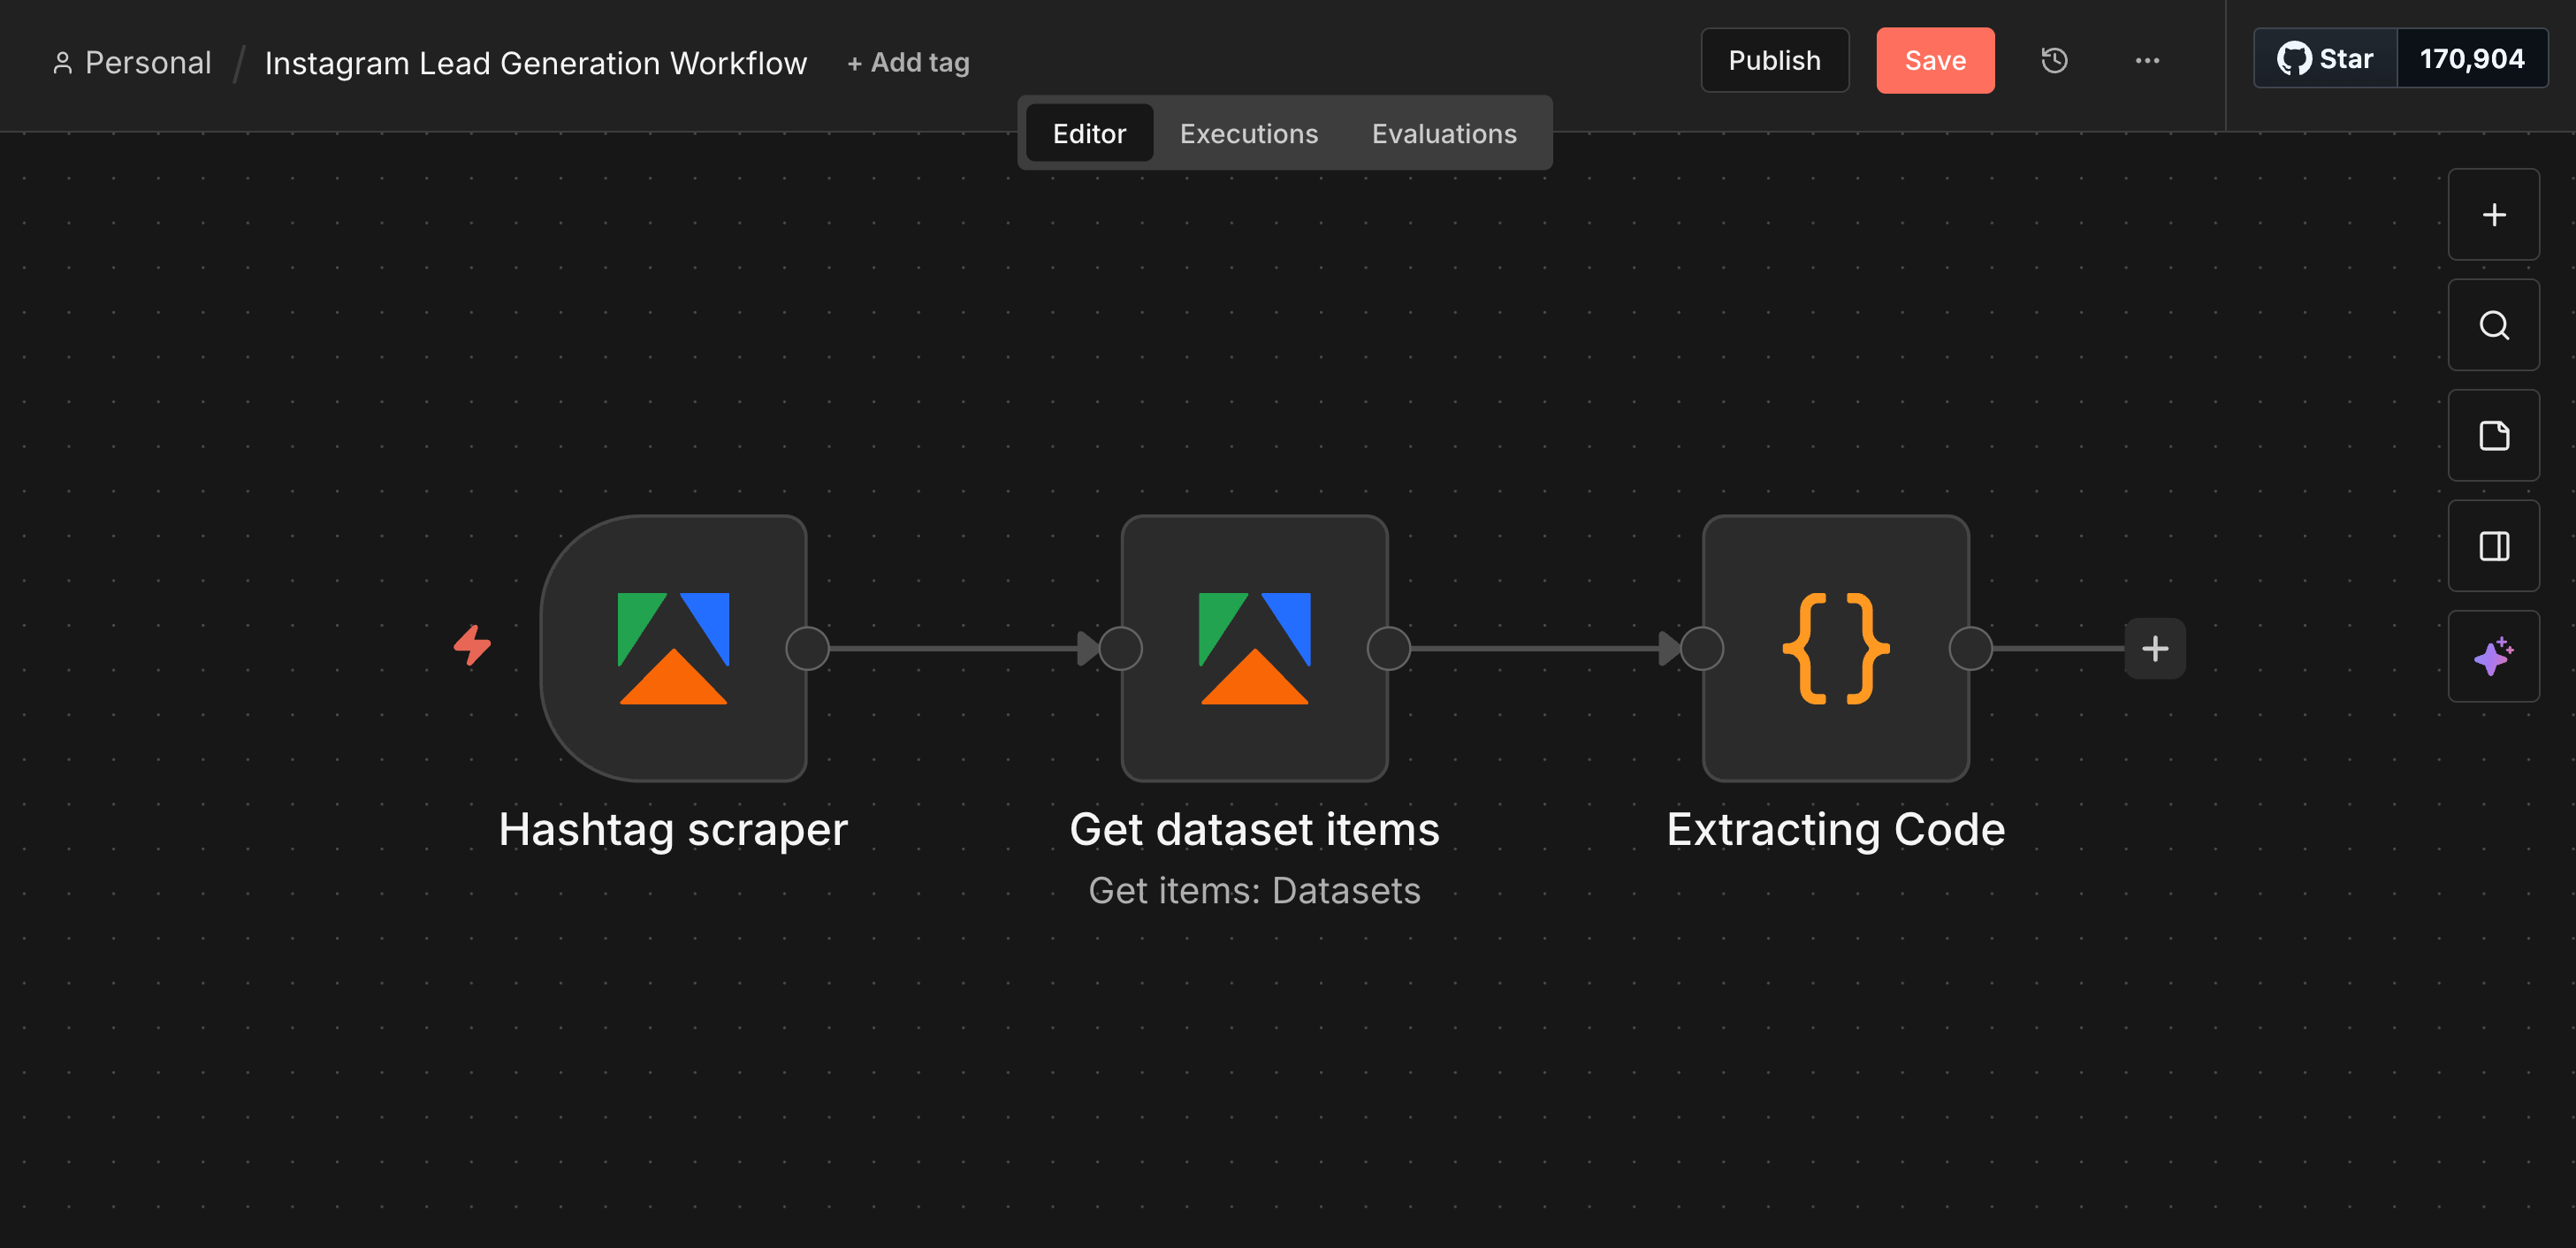This screenshot has width=2576, height=1248.
Task: Open the Hashtag scraper Apify node
Action: tap(673, 648)
